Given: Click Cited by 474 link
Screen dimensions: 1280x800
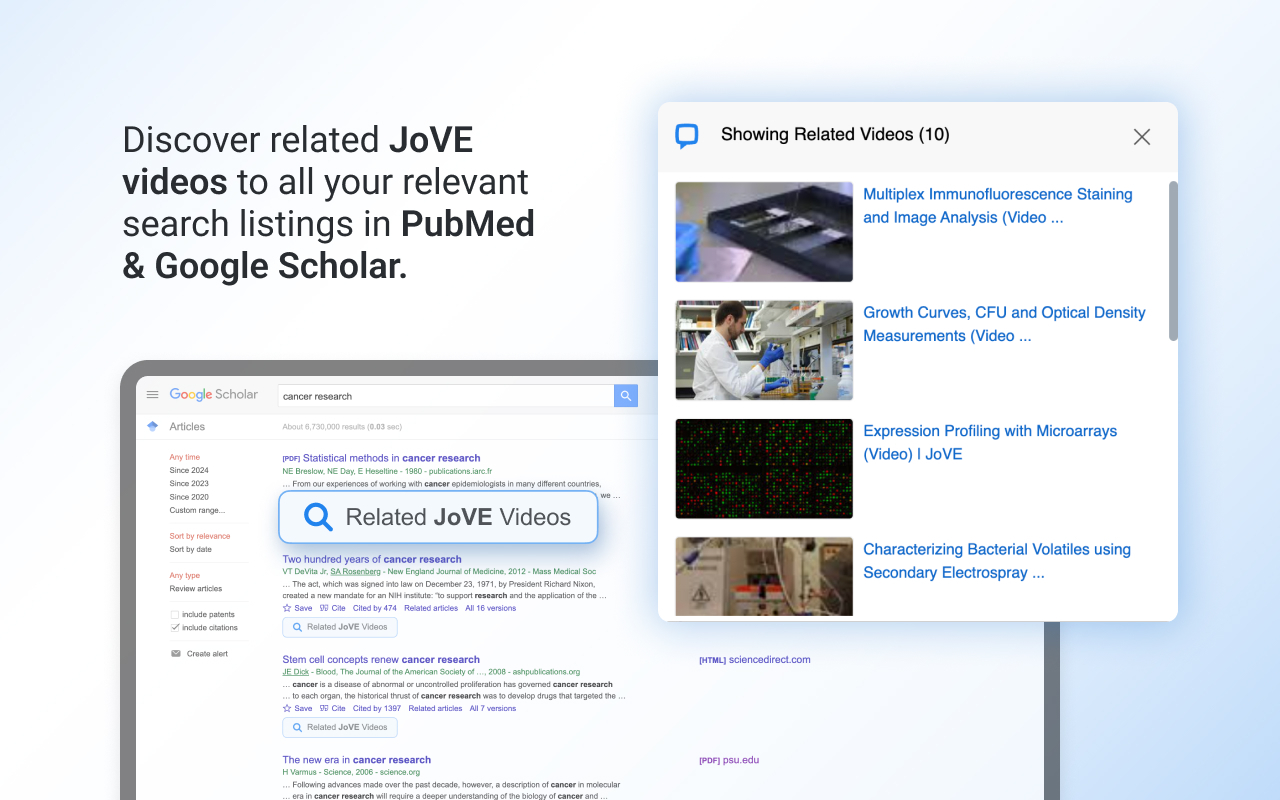Looking at the screenshot, I should click(x=375, y=608).
